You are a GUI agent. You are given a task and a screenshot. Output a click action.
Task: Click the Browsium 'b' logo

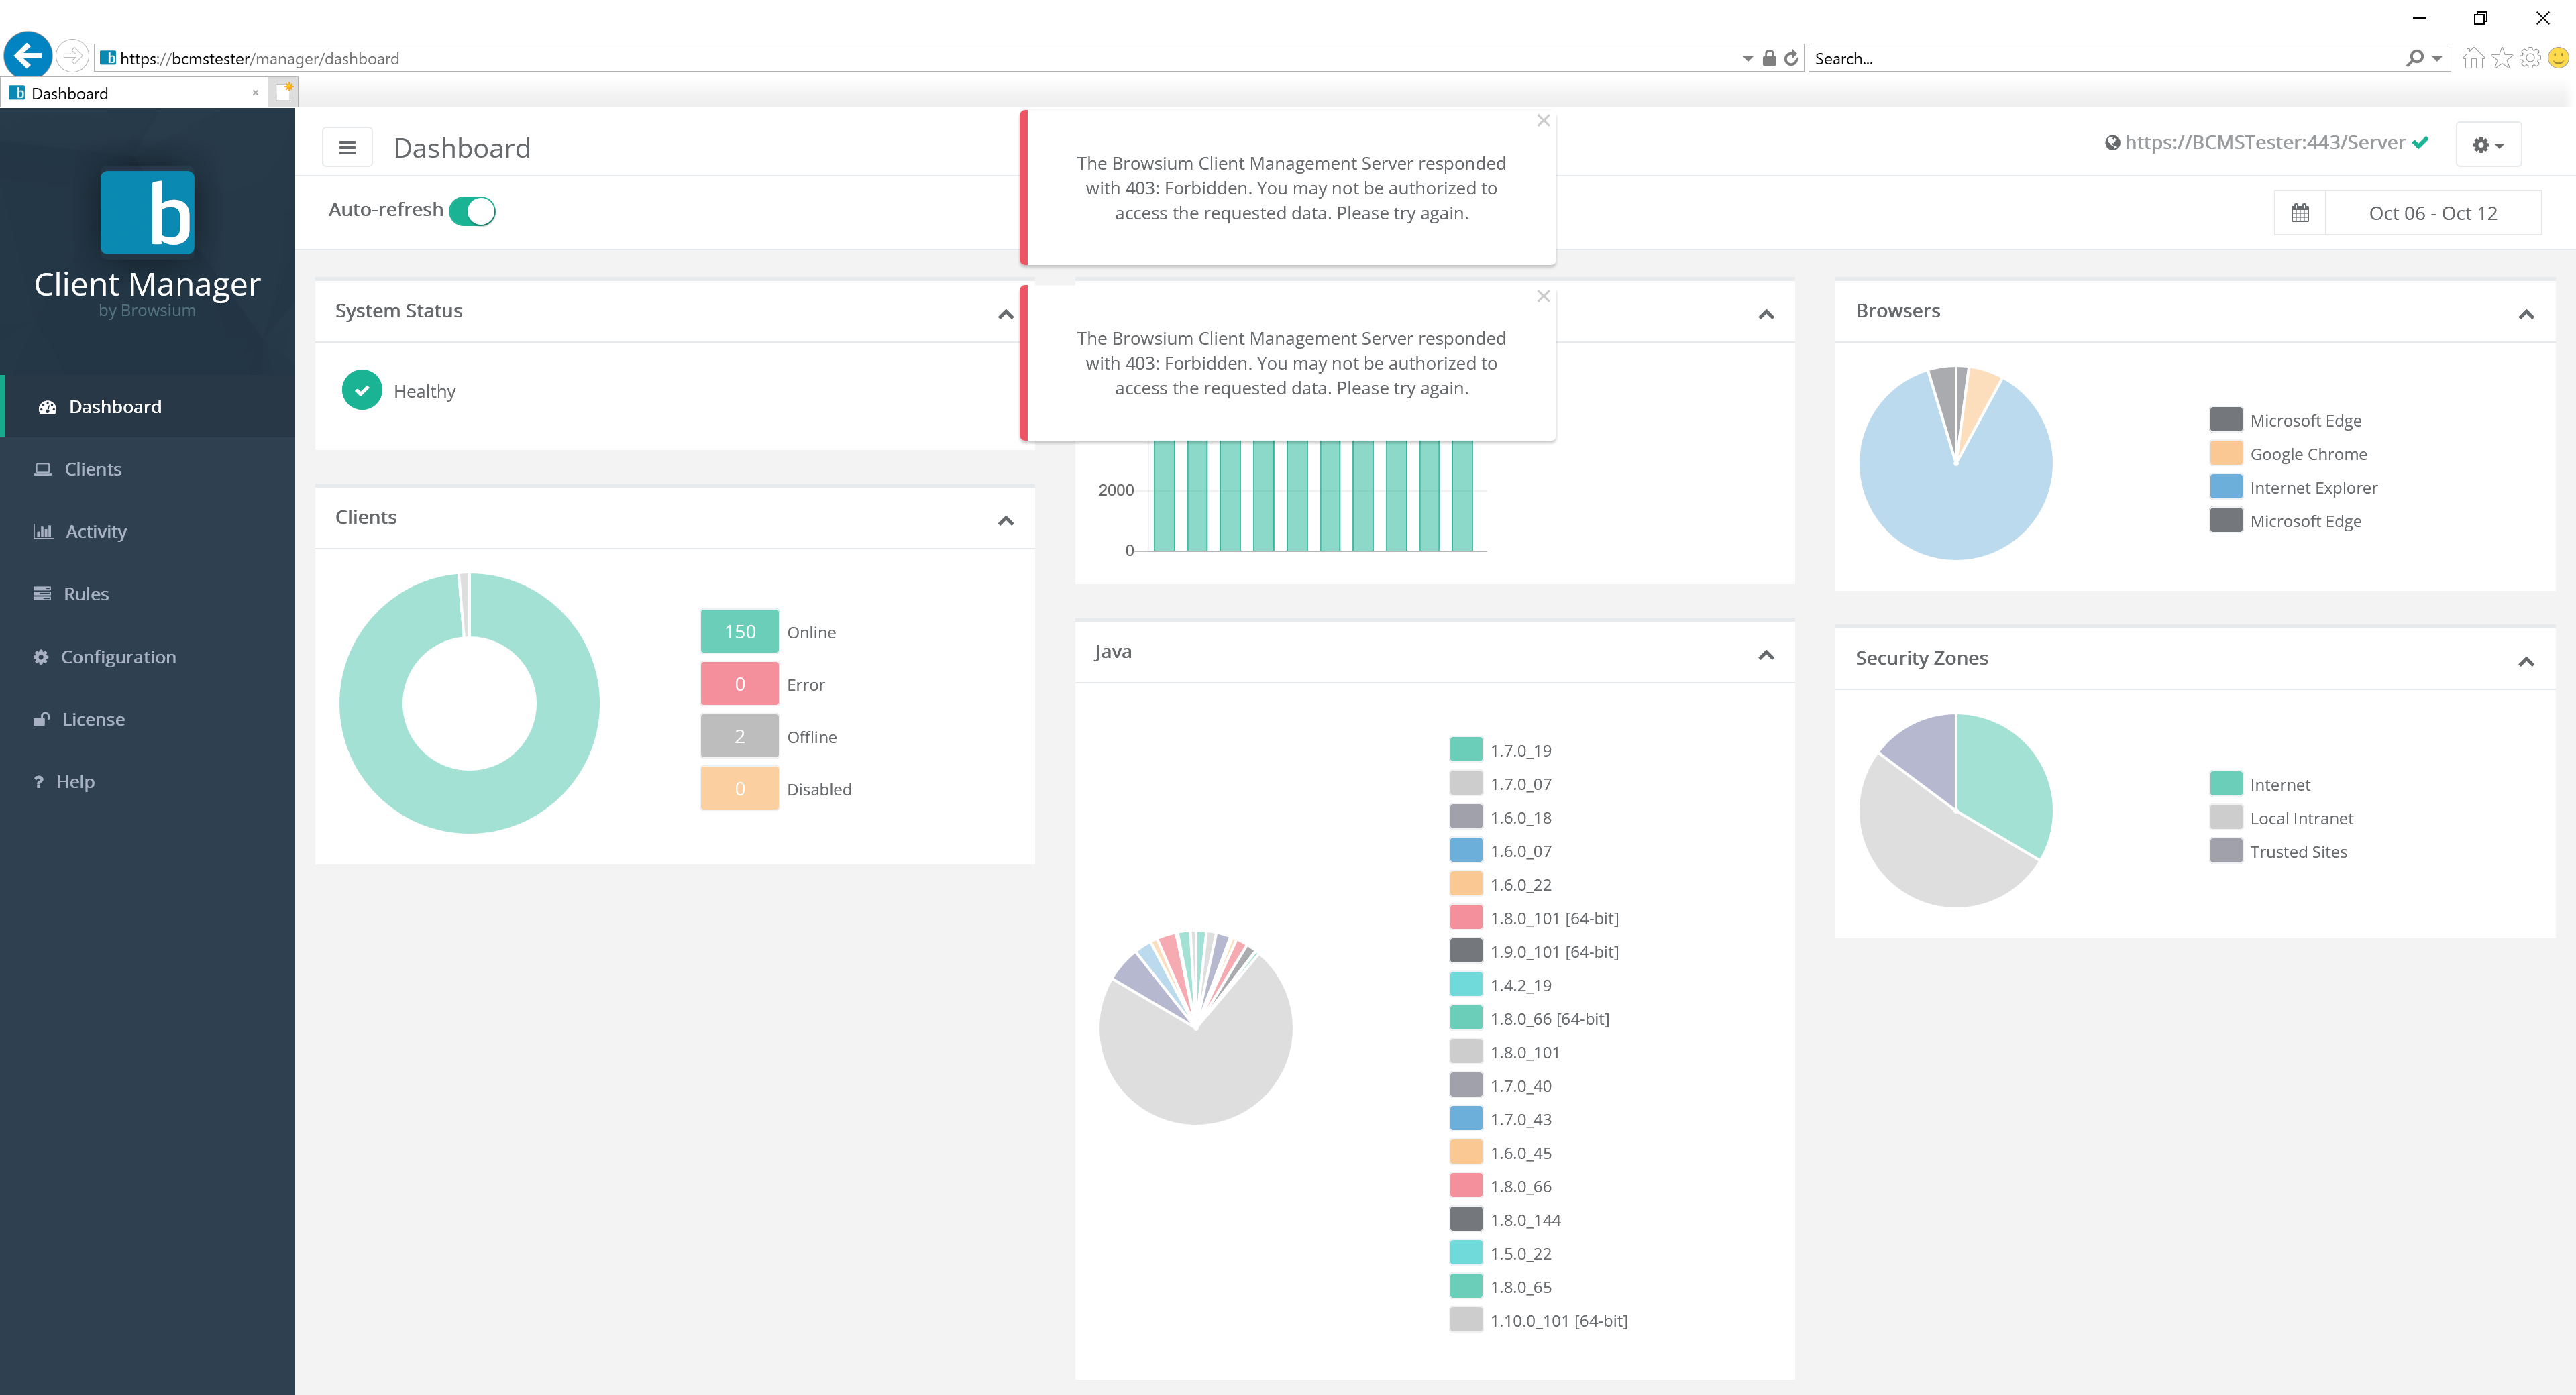[x=147, y=212]
